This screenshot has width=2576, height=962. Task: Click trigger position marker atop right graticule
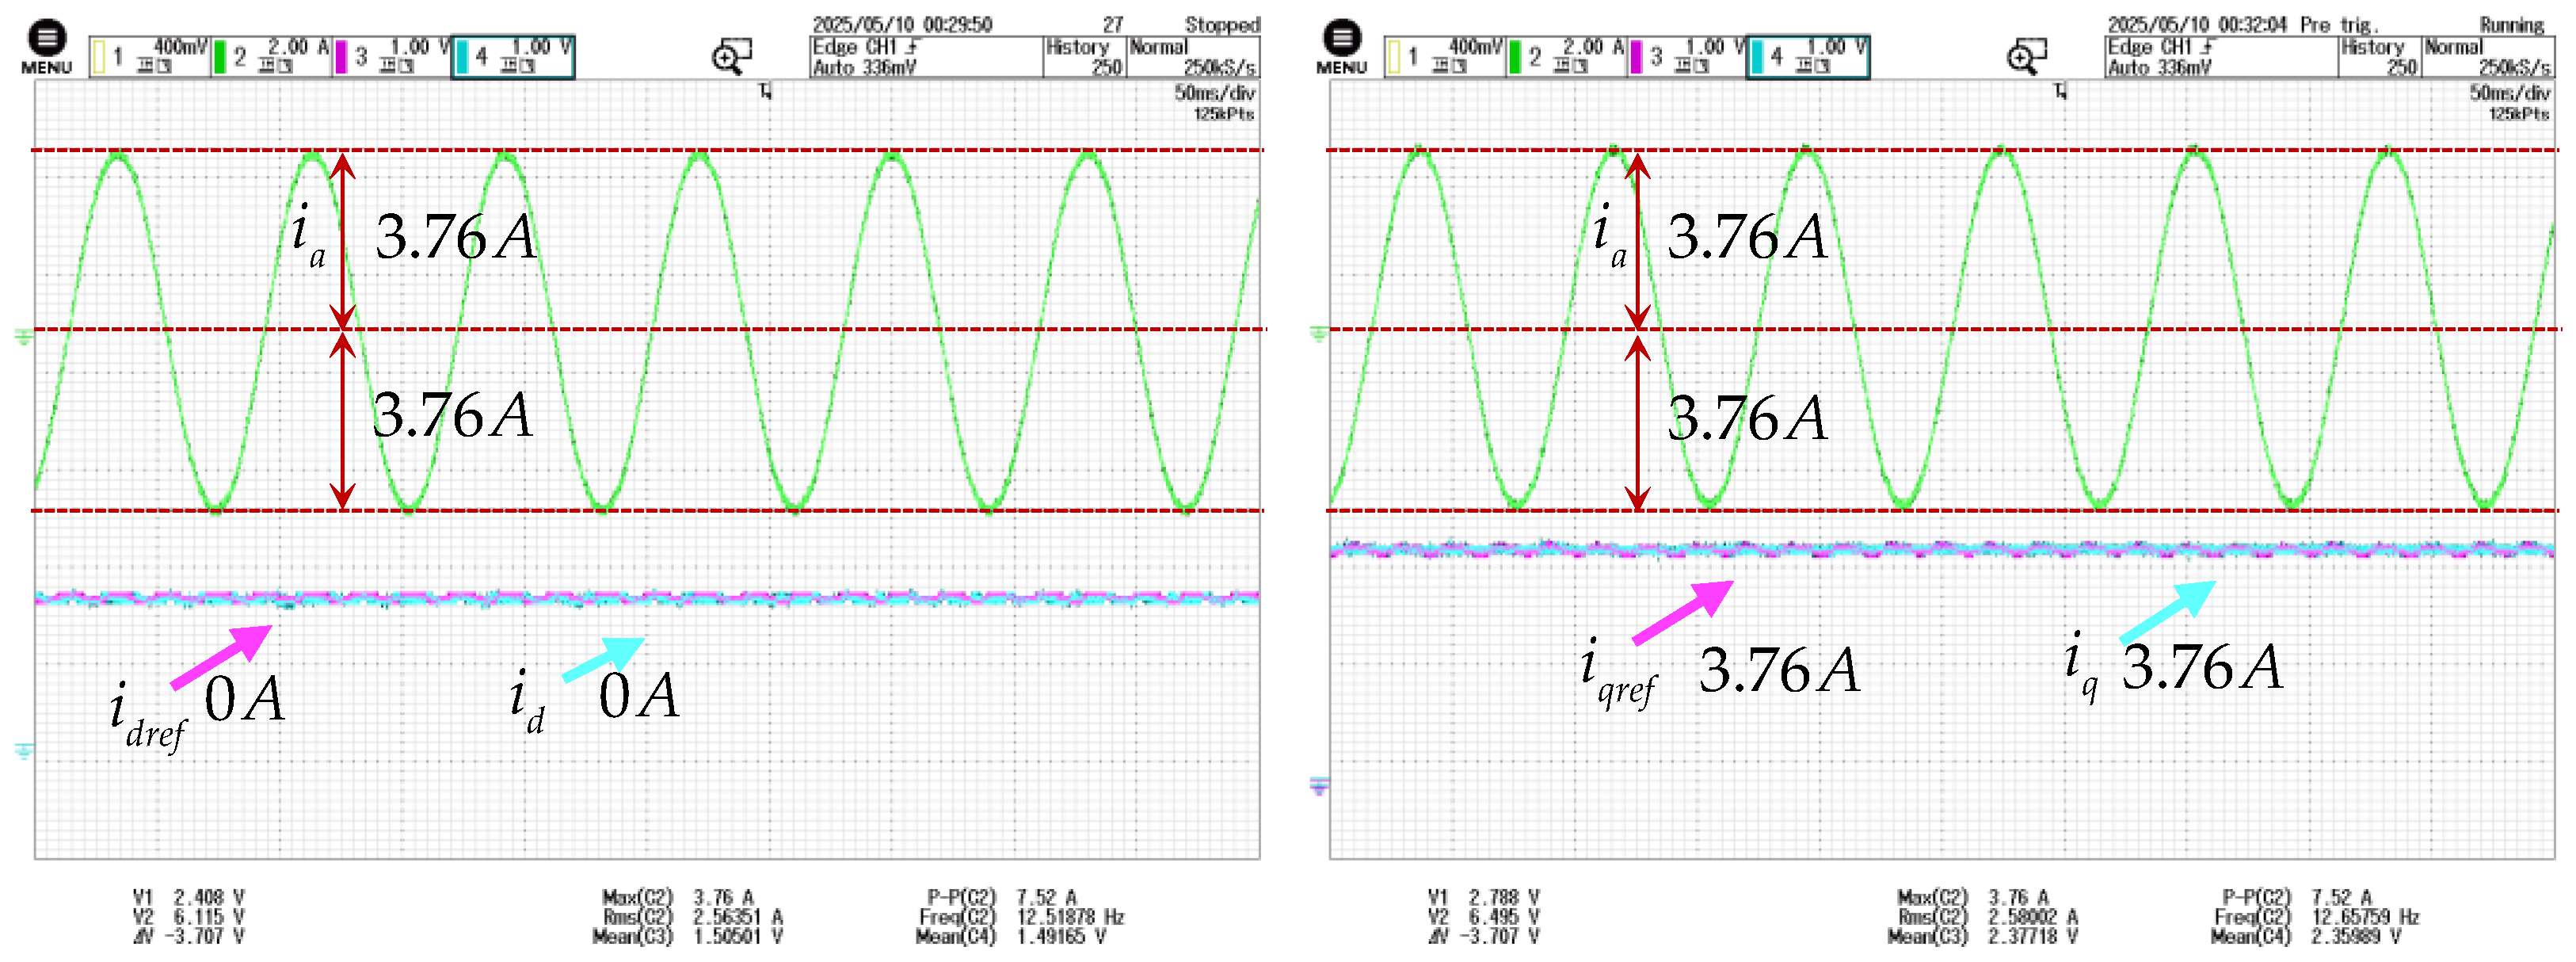click(2060, 92)
